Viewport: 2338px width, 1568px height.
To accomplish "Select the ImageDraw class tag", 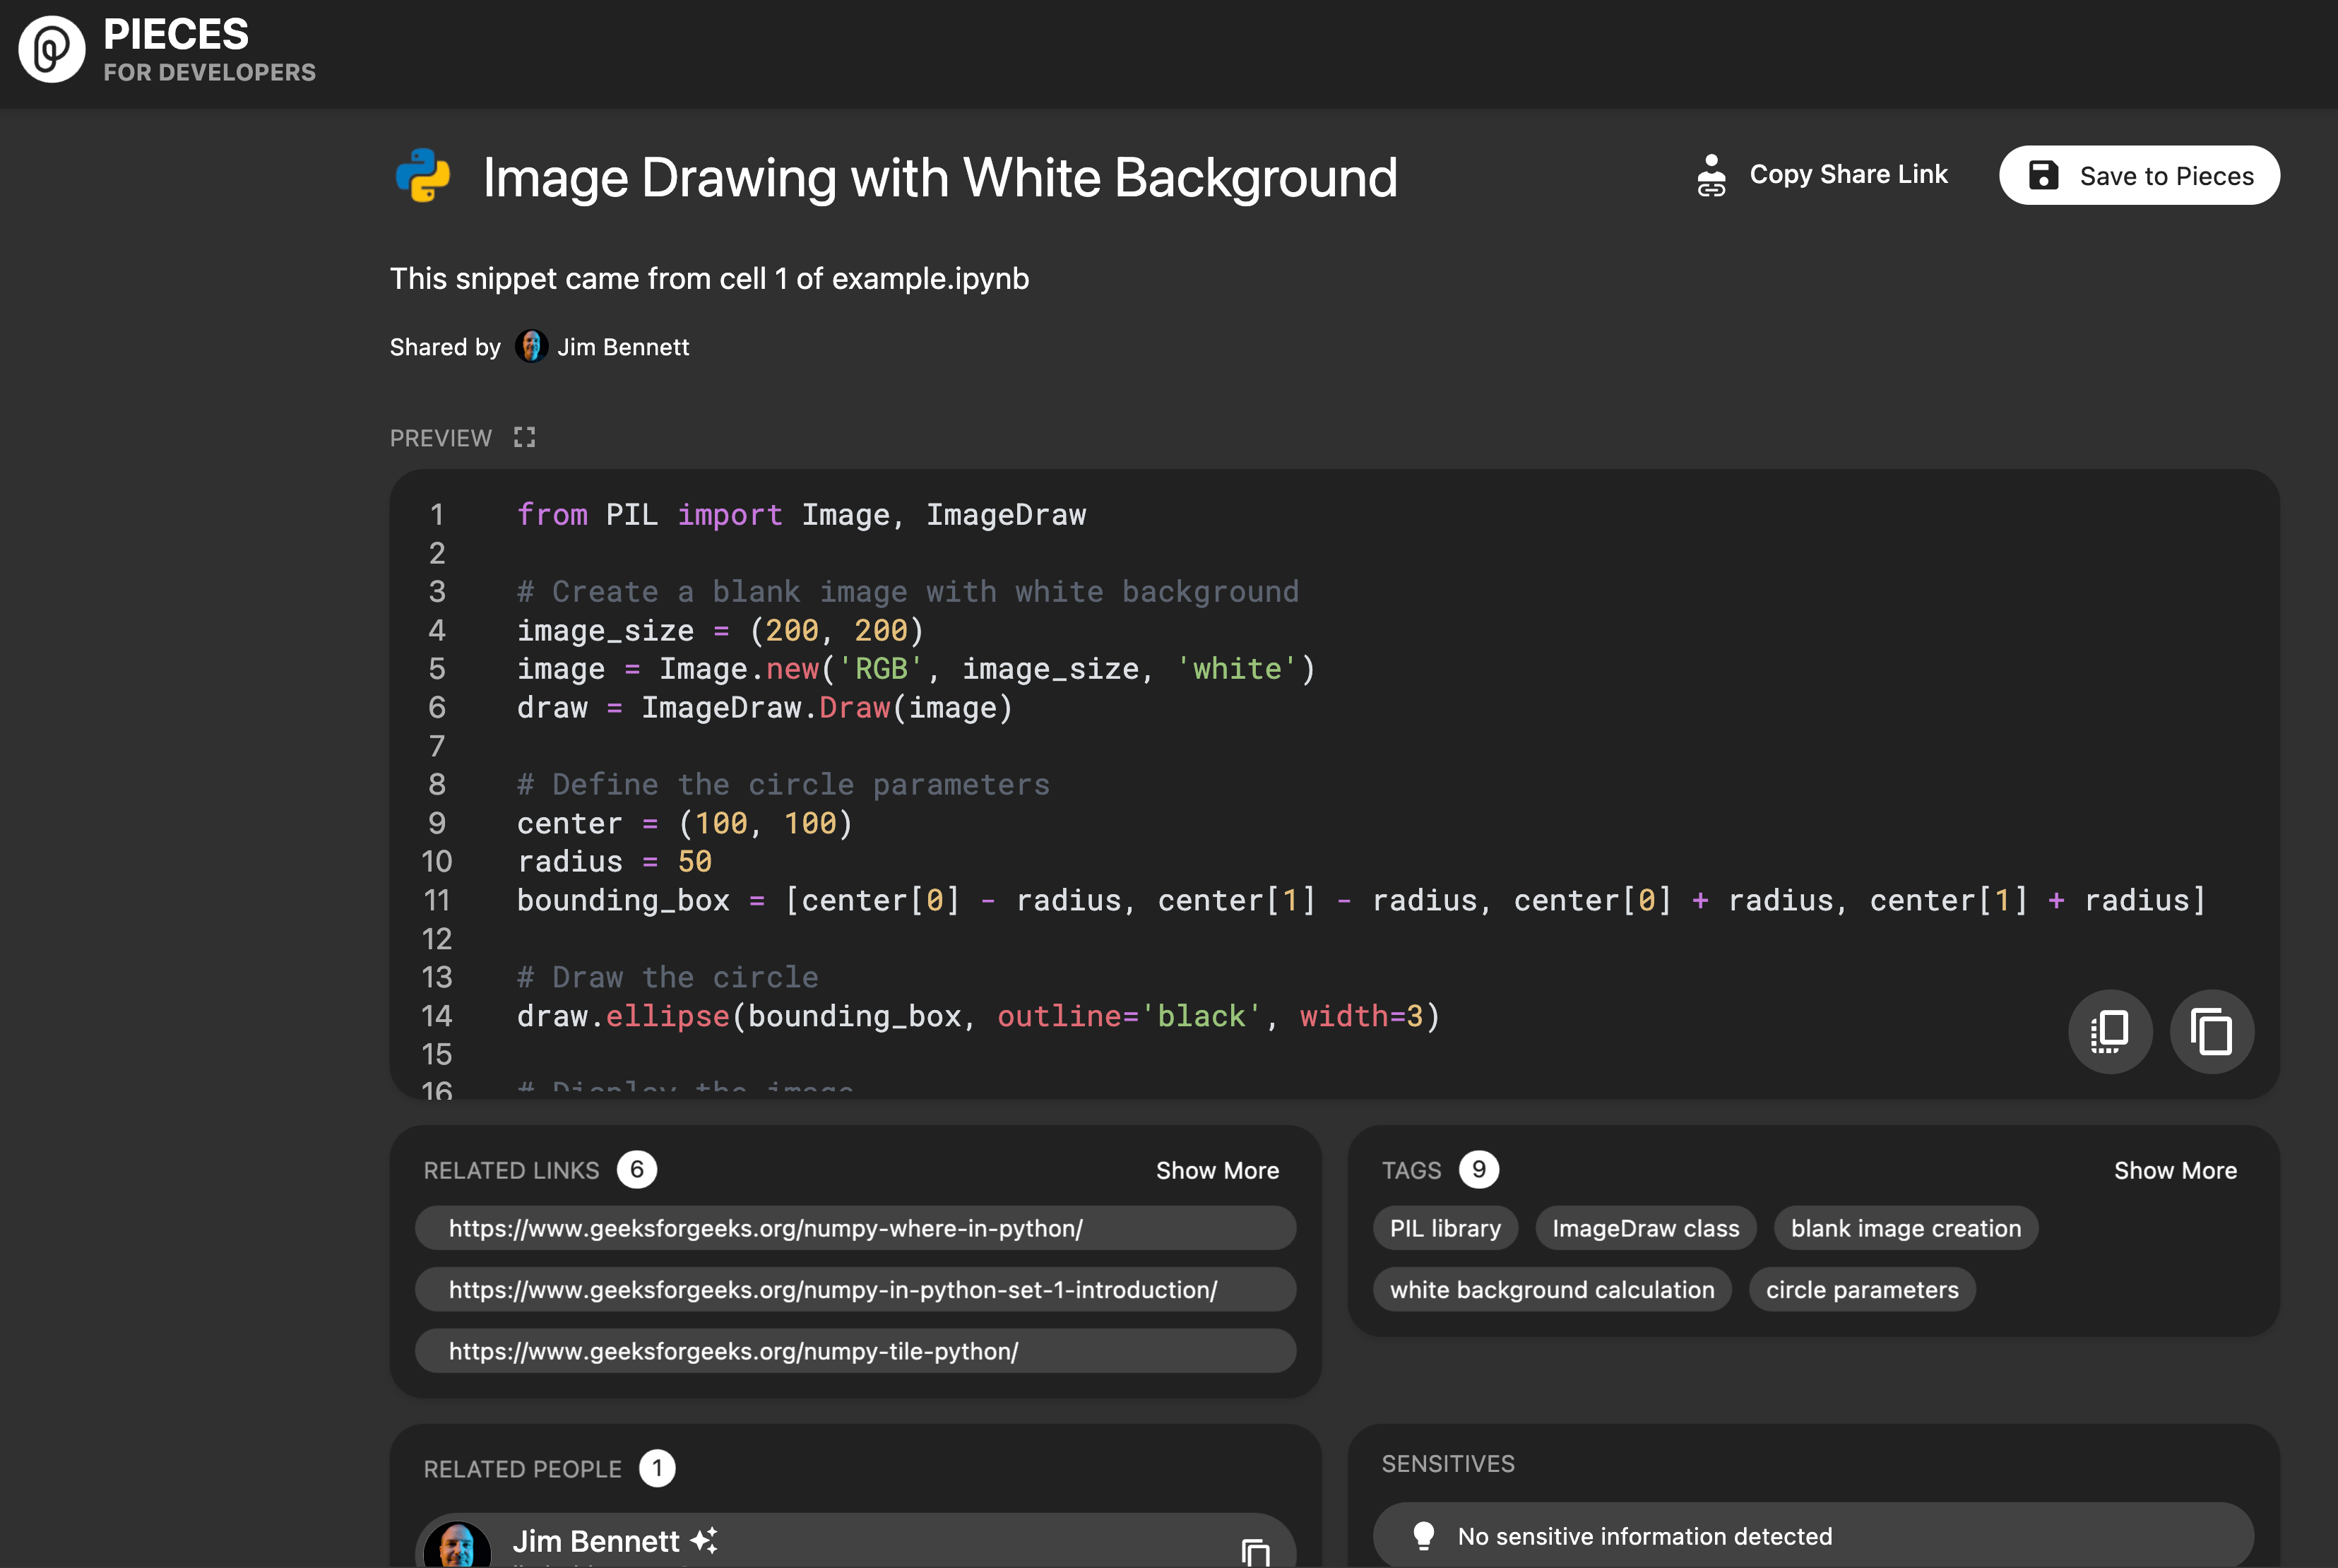I will click(1646, 1227).
